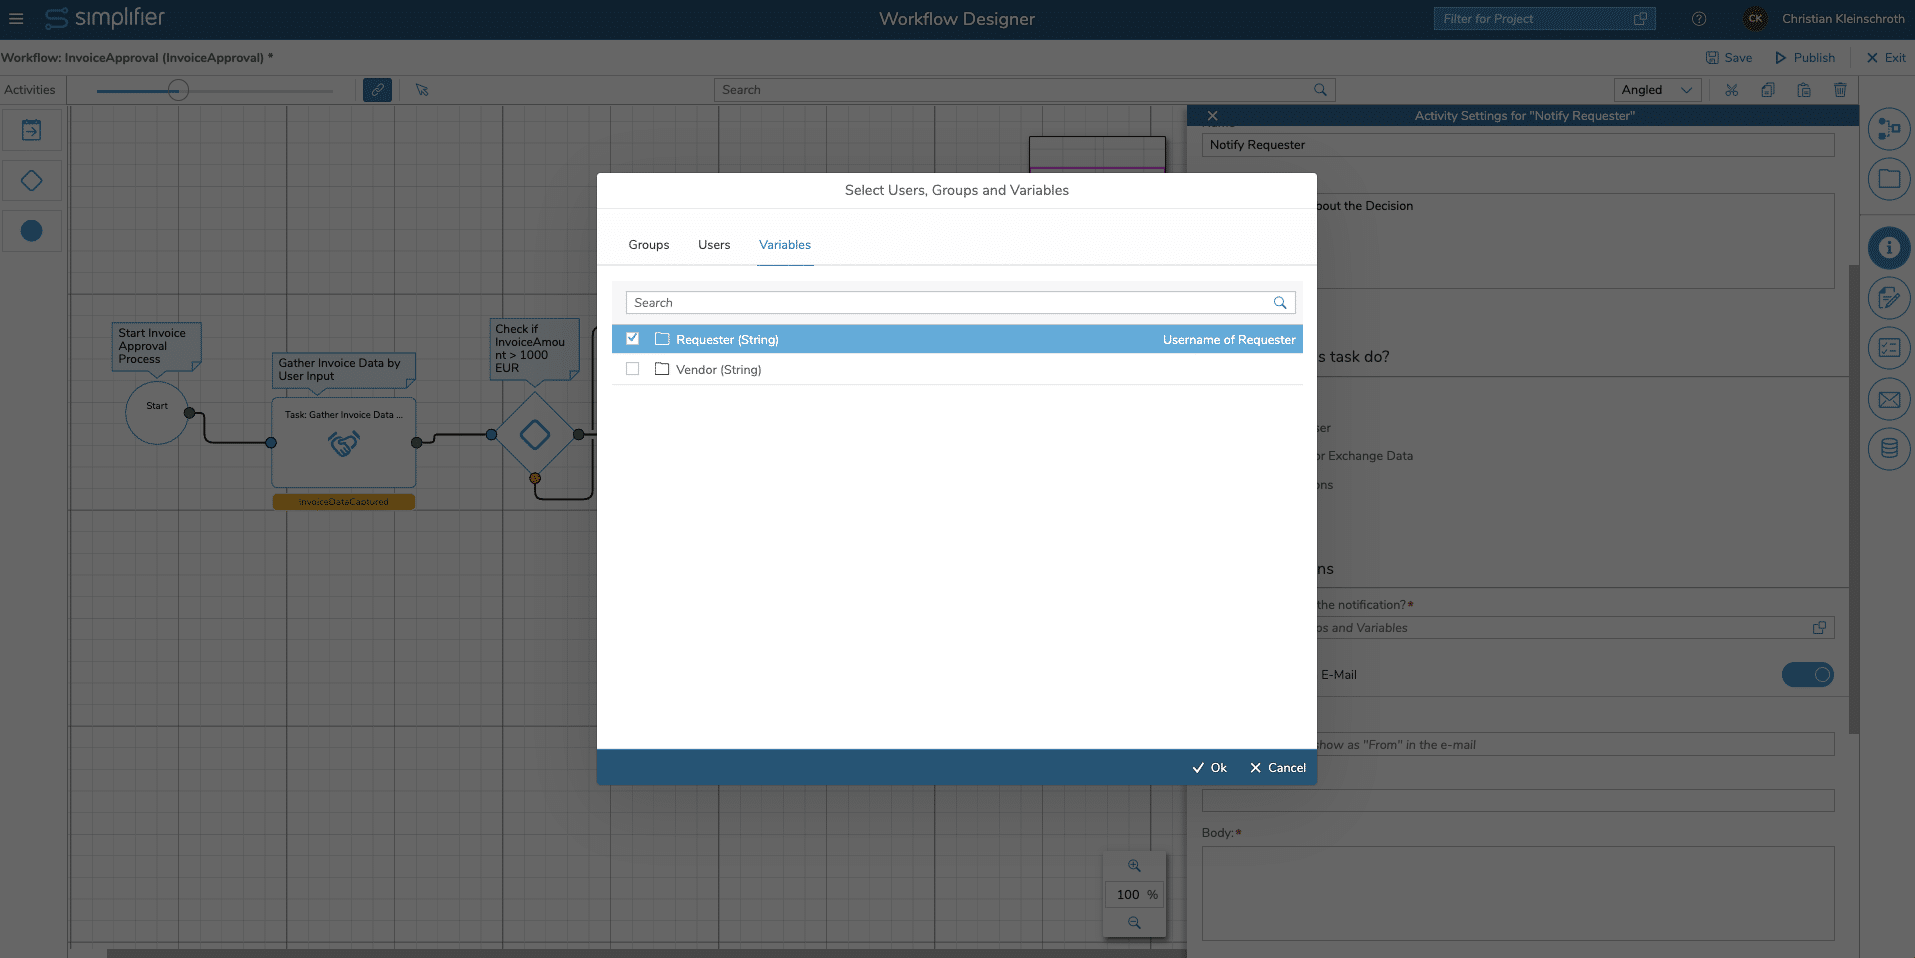Select the end event circle activity
Image resolution: width=1915 pixels, height=958 pixels.
(32, 231)
